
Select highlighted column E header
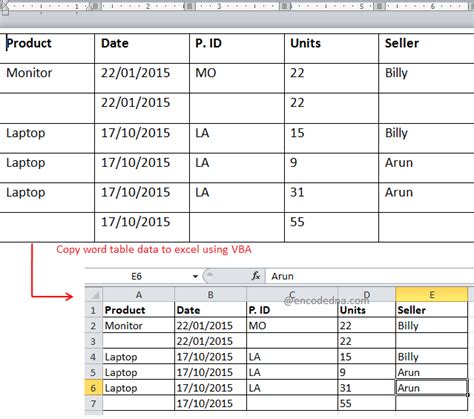tap(432, 295)
